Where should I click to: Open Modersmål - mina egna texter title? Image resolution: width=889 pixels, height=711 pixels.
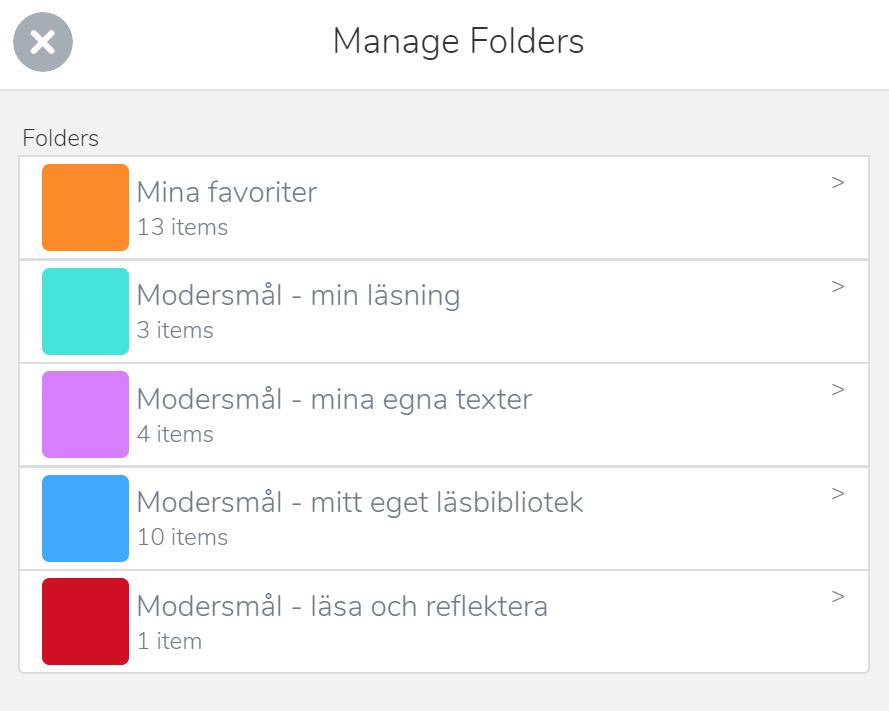(x=334, y=400)
